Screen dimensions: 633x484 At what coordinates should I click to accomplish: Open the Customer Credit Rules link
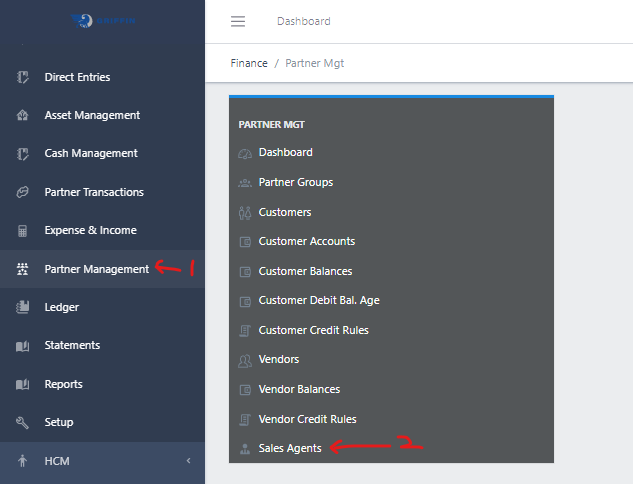(313, 330)
